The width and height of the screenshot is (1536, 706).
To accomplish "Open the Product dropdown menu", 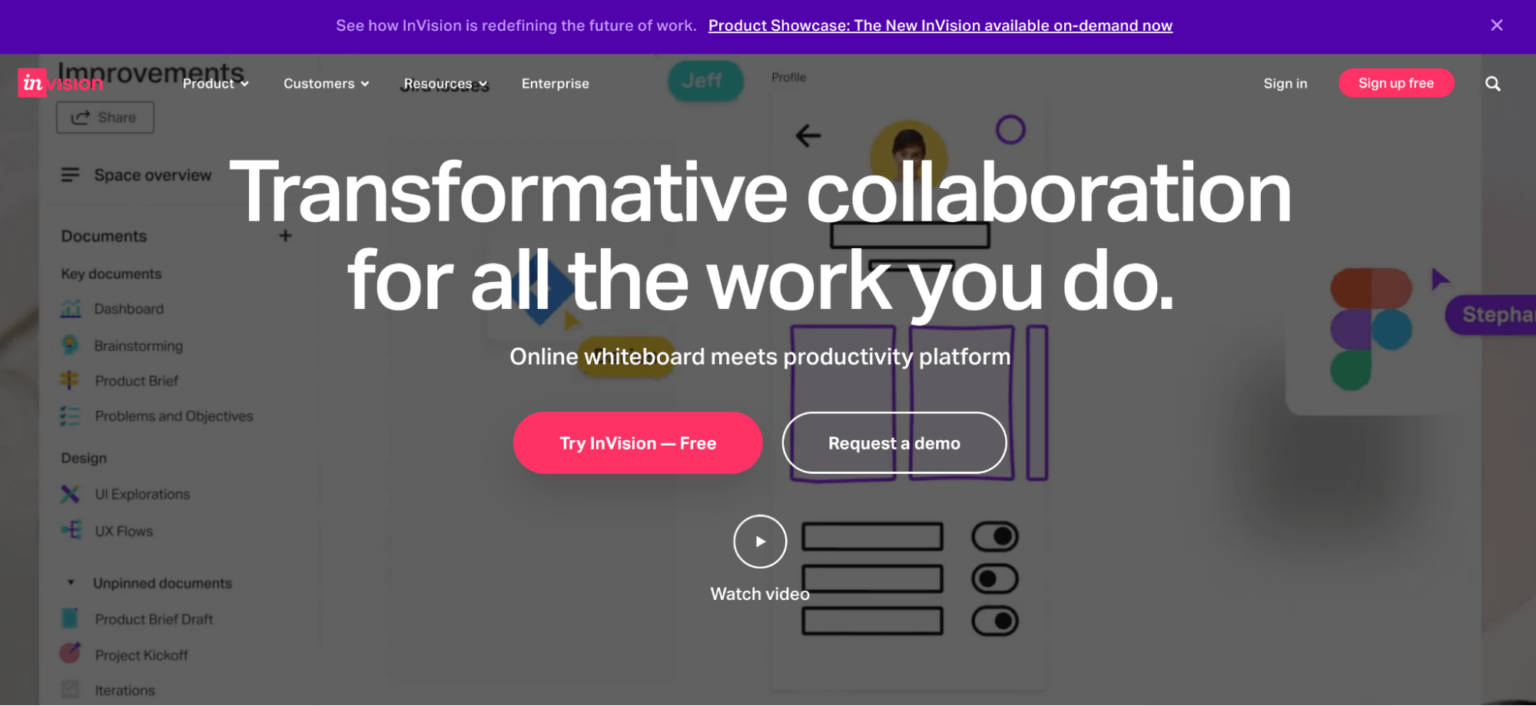I will coord(214,84).
